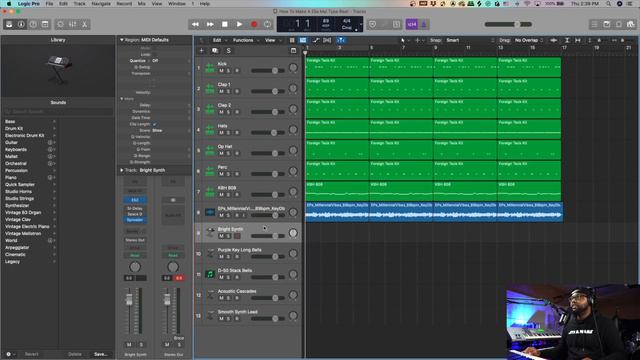Image resolution: width=640 pixels, height=360 pixels.
Task: Click the Rewind transport button
Action: click(x=196, y=24)
